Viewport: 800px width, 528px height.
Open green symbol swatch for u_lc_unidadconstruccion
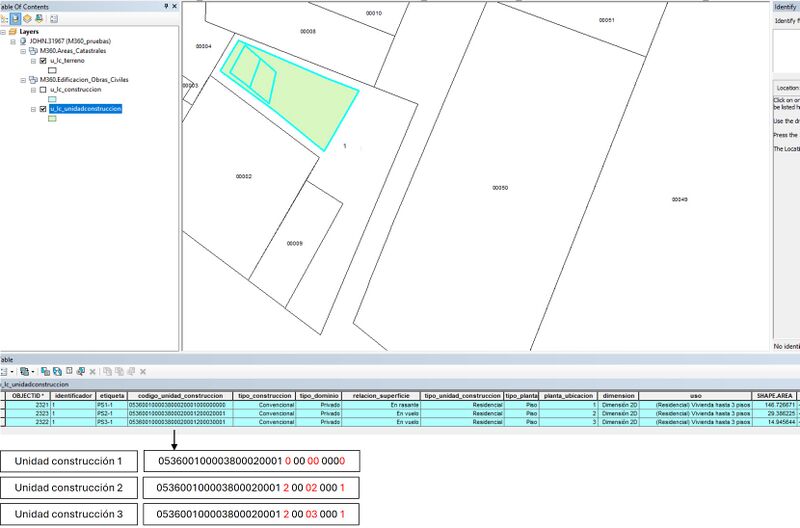(52, 118)
